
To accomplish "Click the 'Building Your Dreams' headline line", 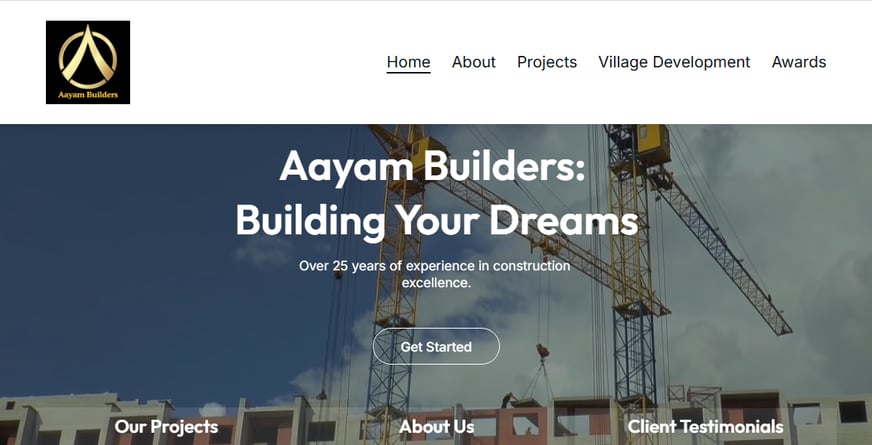I will [x=437, y=220].
